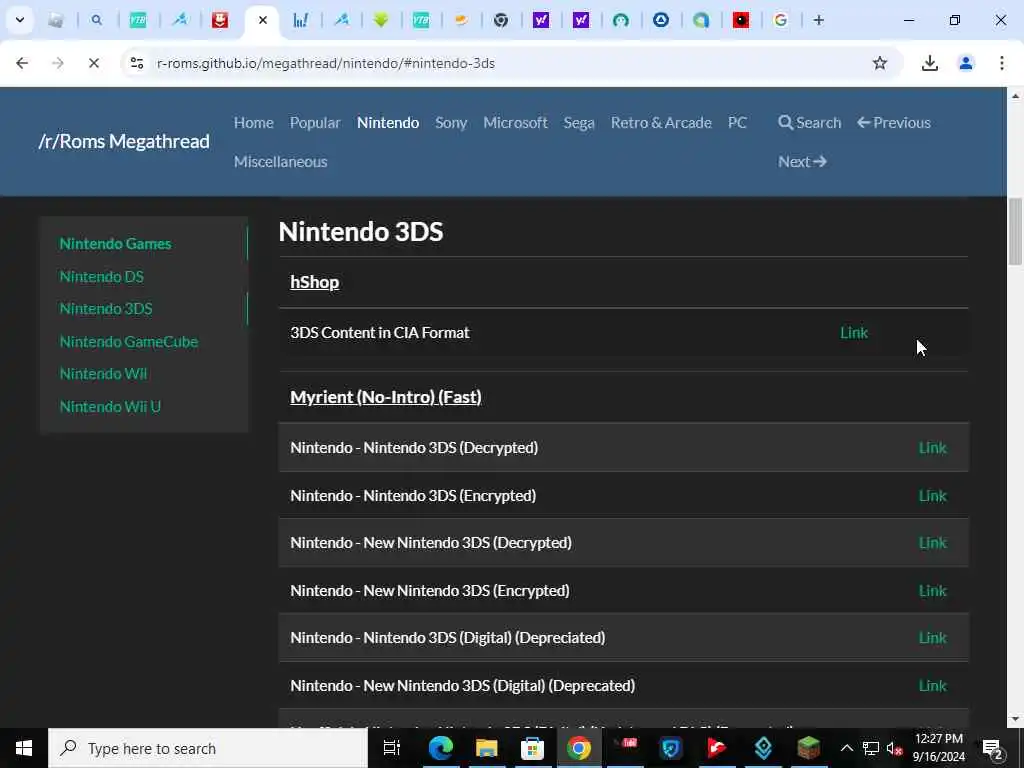
Task: Open Task View on the taskbar
Action: tap(391, 748)
